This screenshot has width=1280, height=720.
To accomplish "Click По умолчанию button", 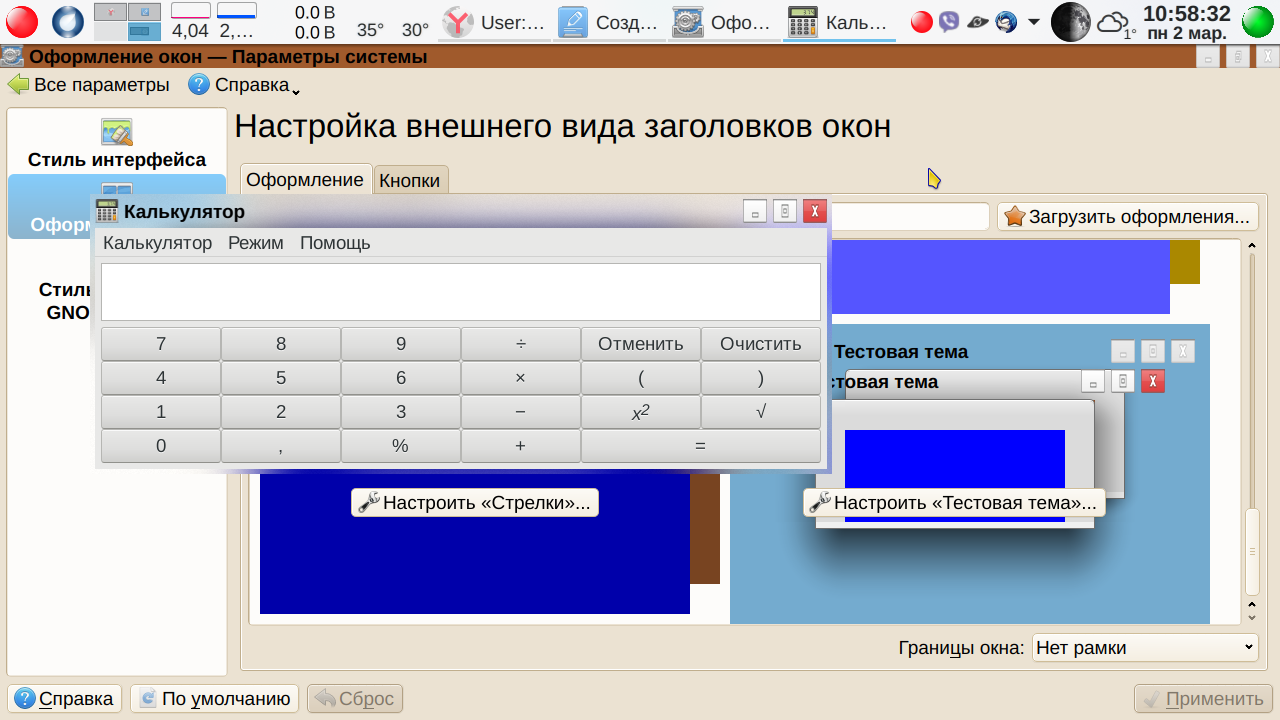I will click(x=216, y=699).
